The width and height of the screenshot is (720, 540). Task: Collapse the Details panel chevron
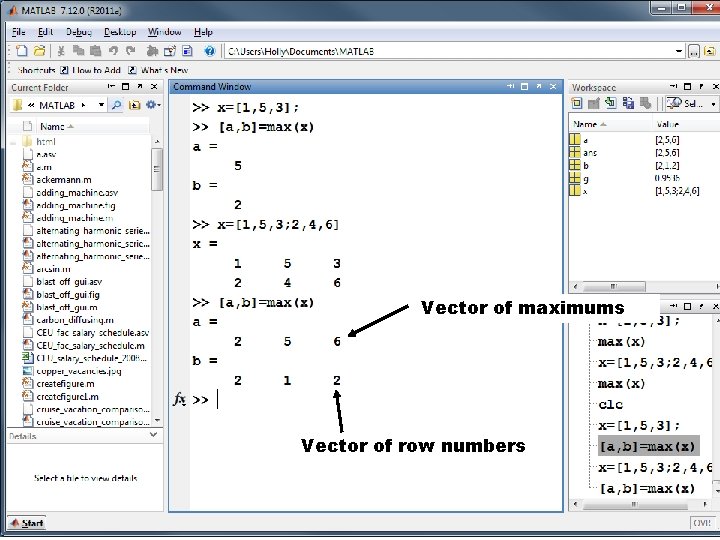[x=153, y=434]
